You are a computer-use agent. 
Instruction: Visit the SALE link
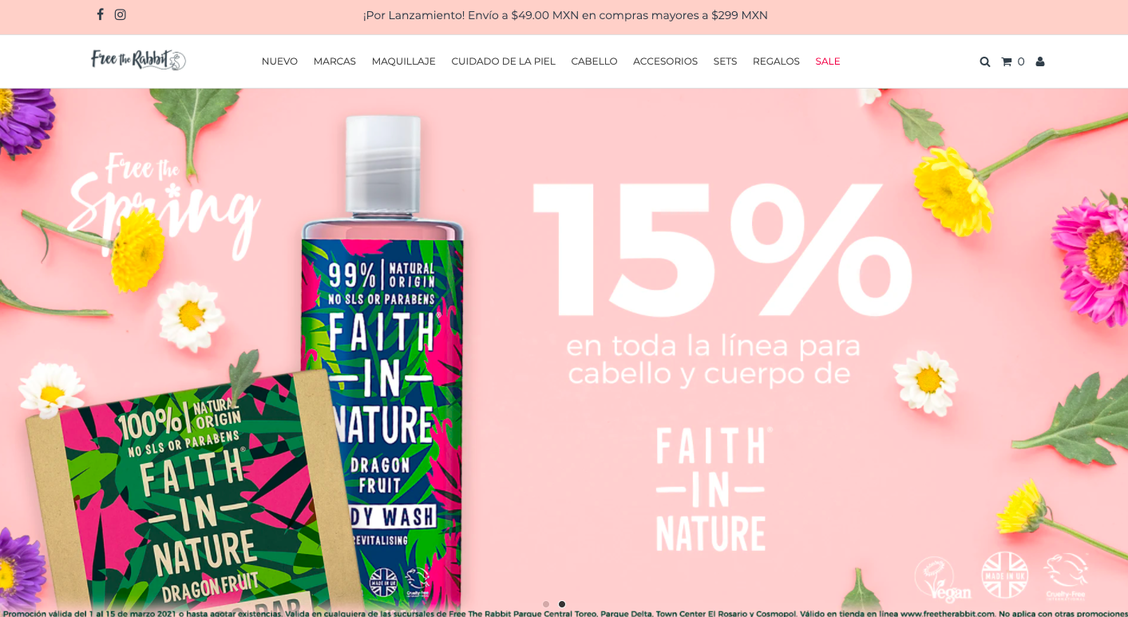827,62
